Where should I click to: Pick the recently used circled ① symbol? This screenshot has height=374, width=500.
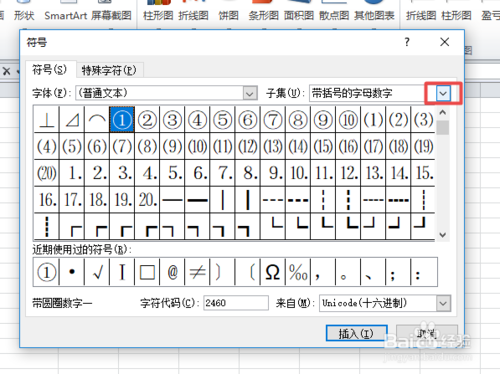(x=47, y=272)
